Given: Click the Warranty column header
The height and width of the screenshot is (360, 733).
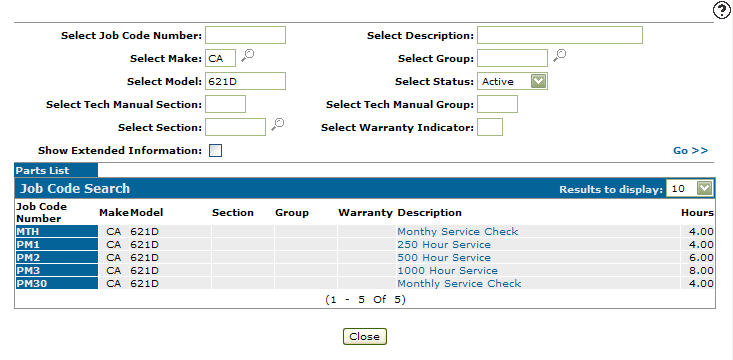Looking at the screenshot, I should pyautogui.click(x=366, y=213).
